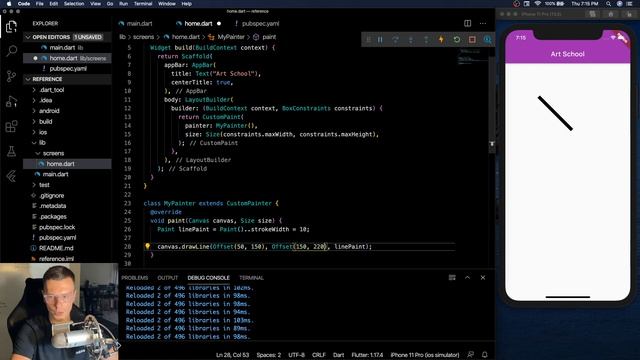Click the Ln 28, Col 53 status item

tap(232, 355)
